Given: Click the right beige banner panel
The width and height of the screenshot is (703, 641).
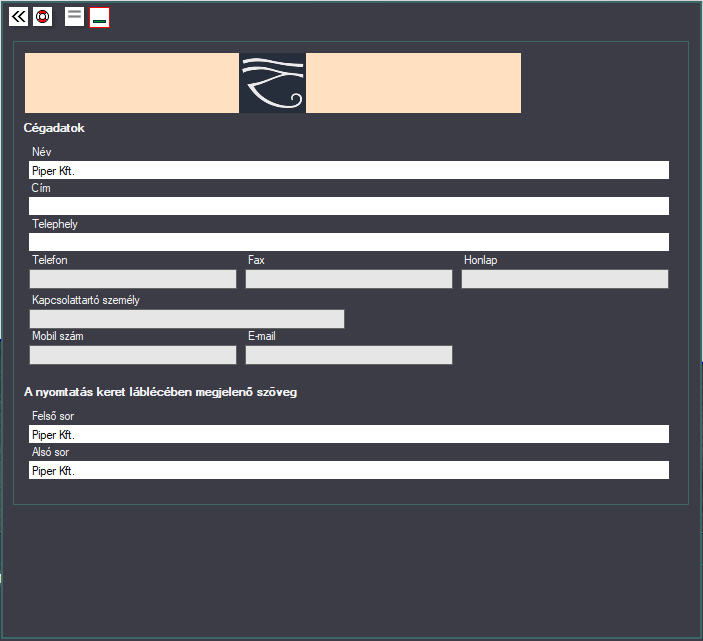Looking at the screenshot, I should pos(413,83).
